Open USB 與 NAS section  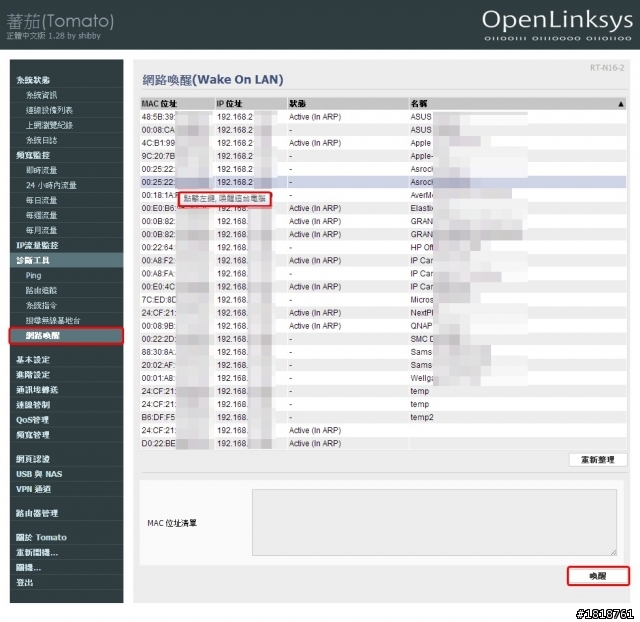pos(39,474)
